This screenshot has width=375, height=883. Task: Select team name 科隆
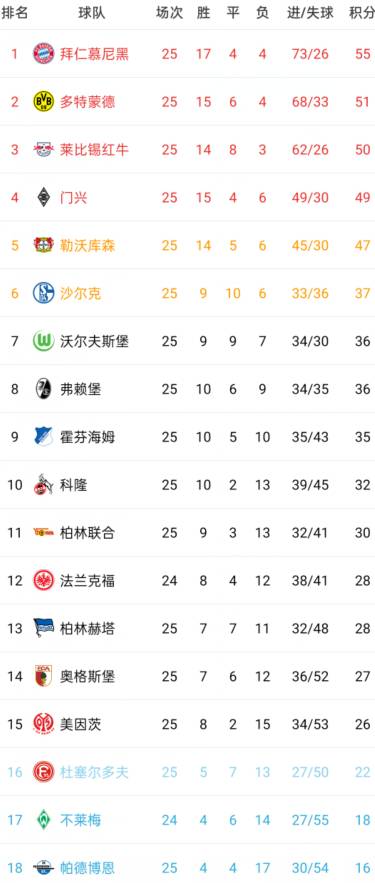click(x=74, y=484)
